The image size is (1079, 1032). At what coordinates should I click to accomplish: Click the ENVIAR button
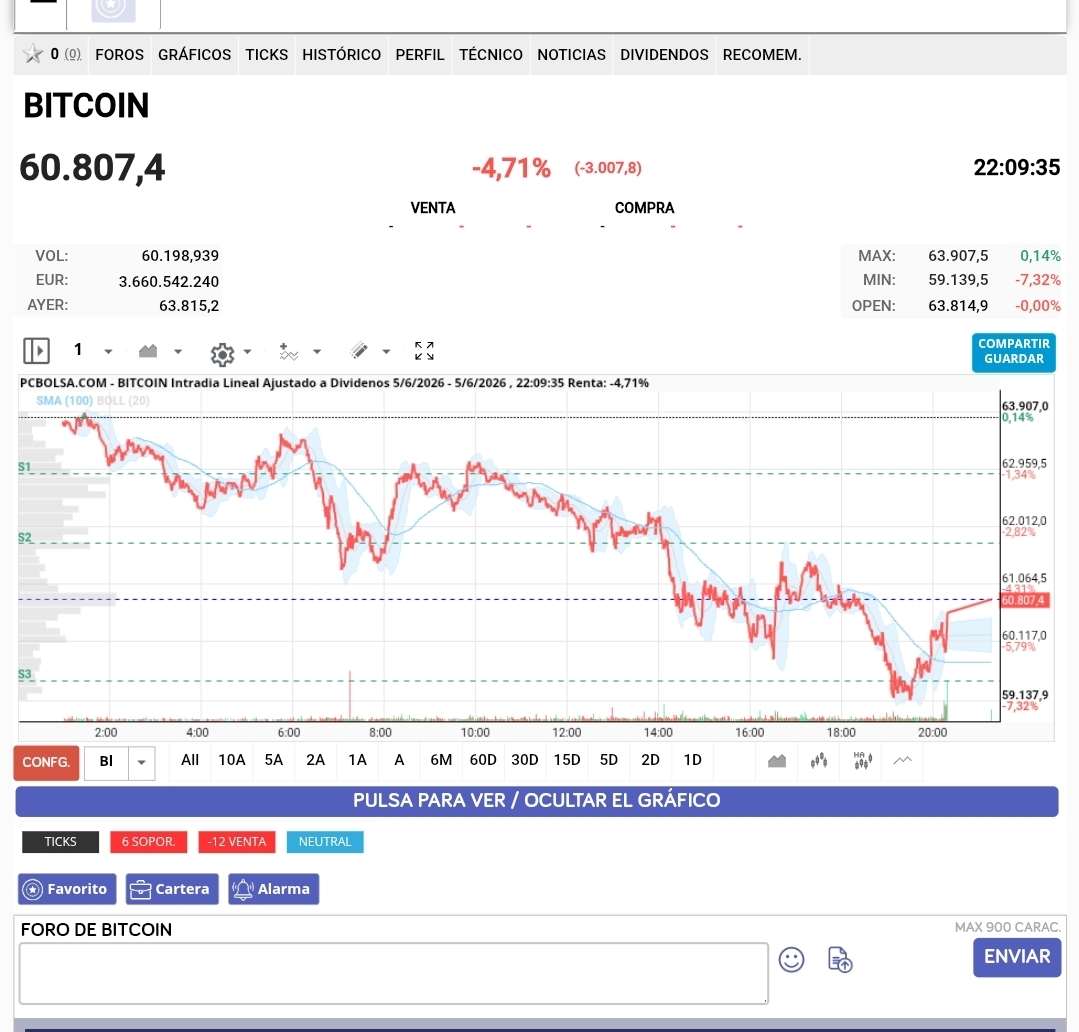click(1017, 957)
